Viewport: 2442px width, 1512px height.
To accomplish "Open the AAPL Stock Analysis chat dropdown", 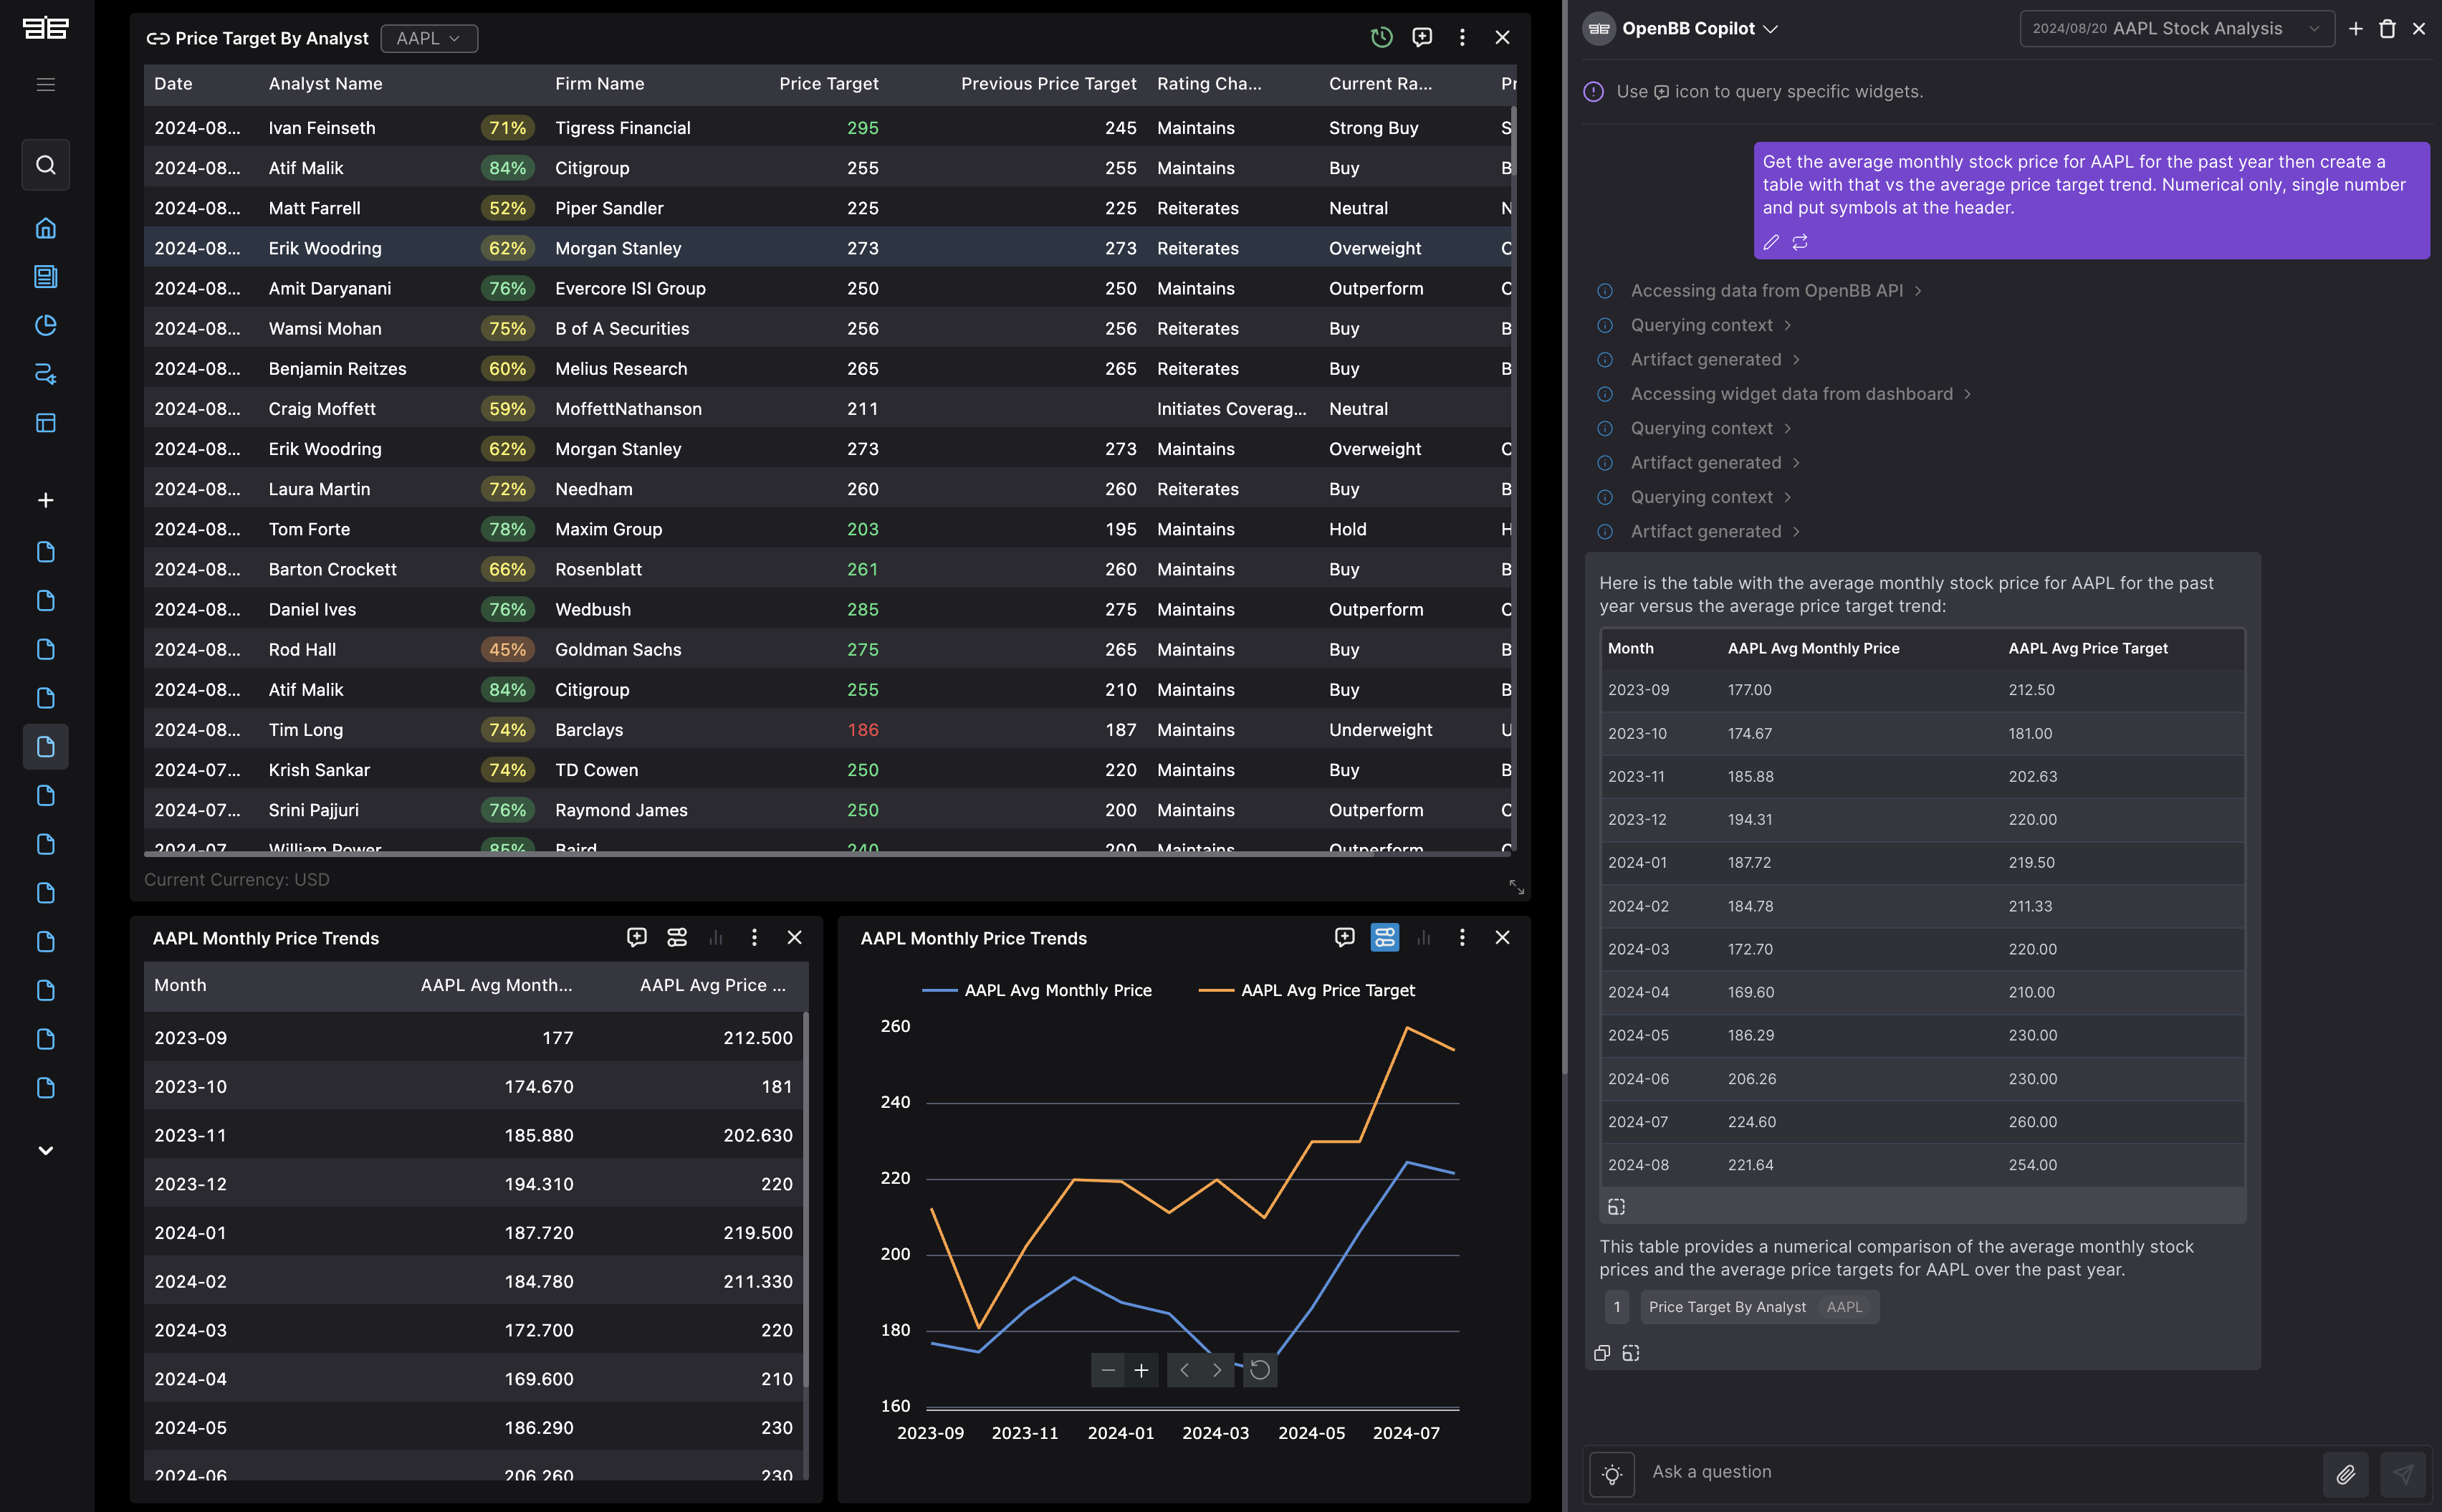I will (2176, 29).
